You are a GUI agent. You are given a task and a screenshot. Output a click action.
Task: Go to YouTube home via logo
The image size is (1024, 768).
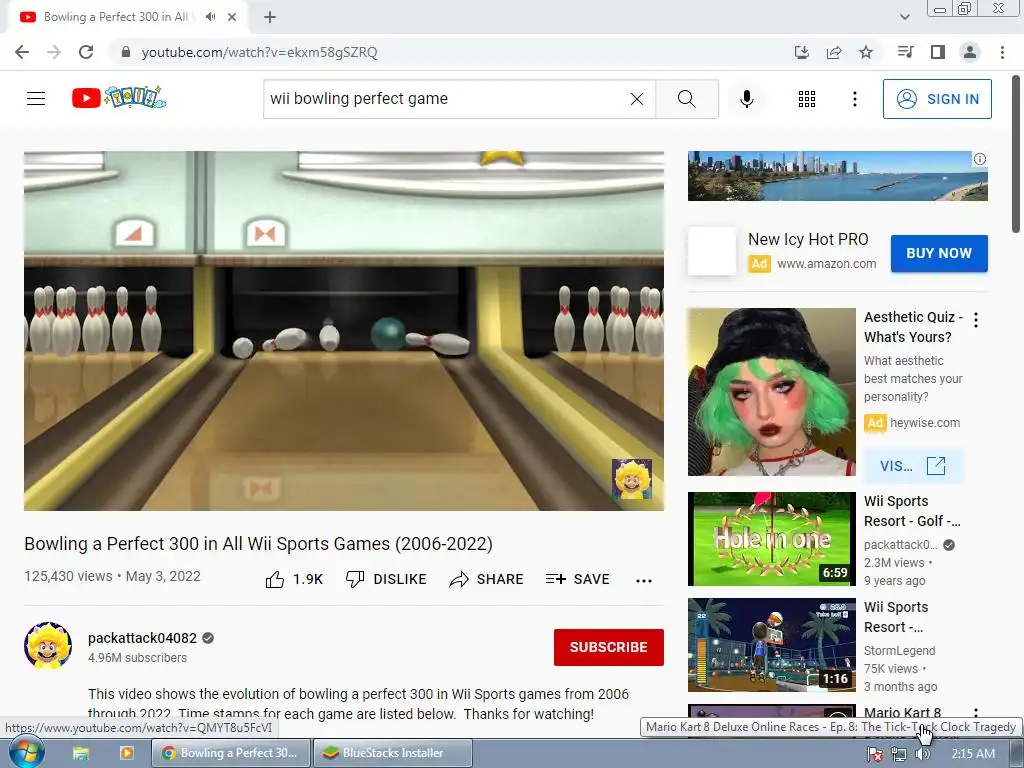point(119,98)
